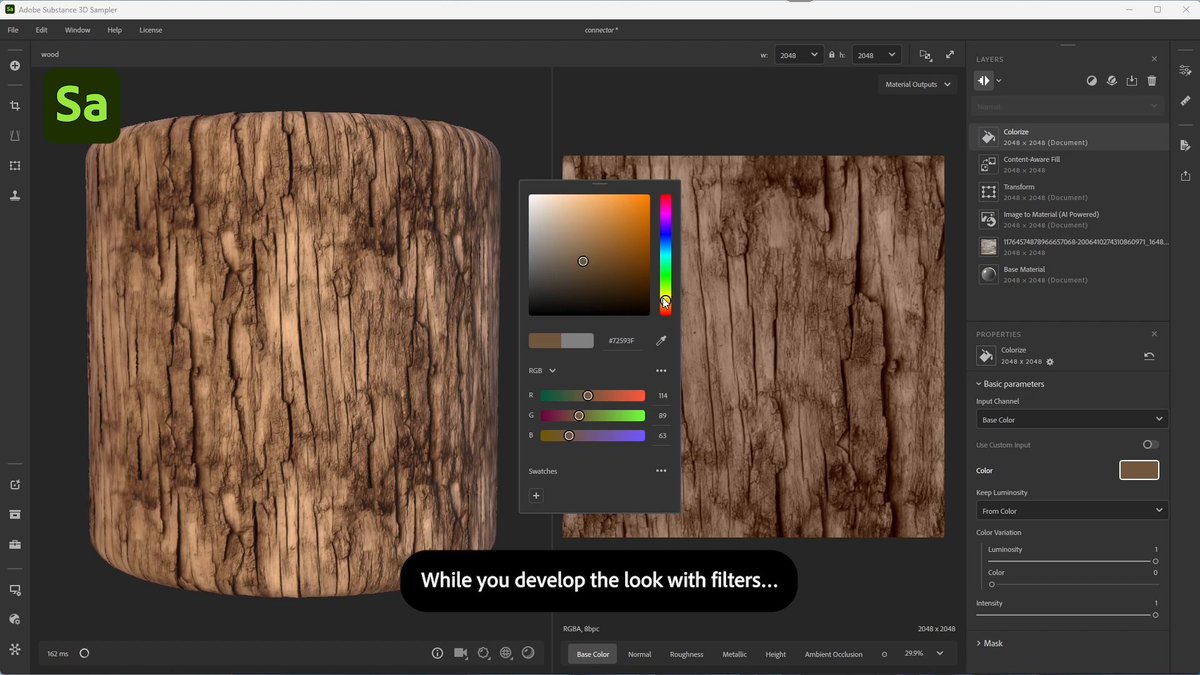The width and height of the screenshot is (1200, 675).
Task: Open the Help menu
Action: [x=115, y=30]
